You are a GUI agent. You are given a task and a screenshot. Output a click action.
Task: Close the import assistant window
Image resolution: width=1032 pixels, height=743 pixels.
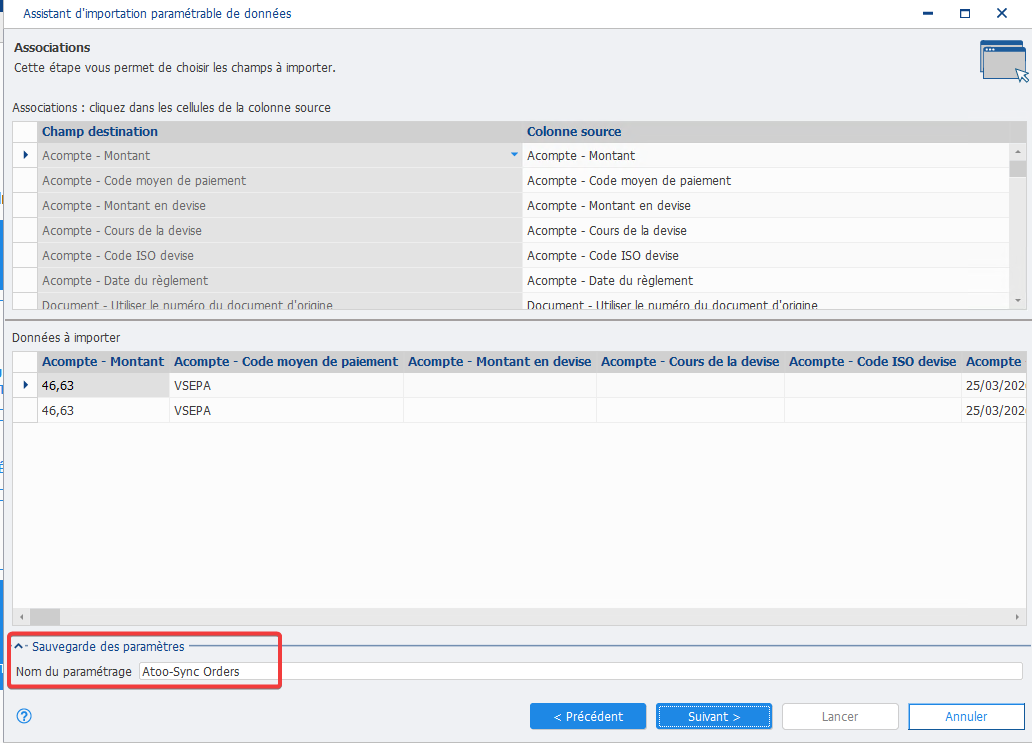click(x=1002, y=13)
